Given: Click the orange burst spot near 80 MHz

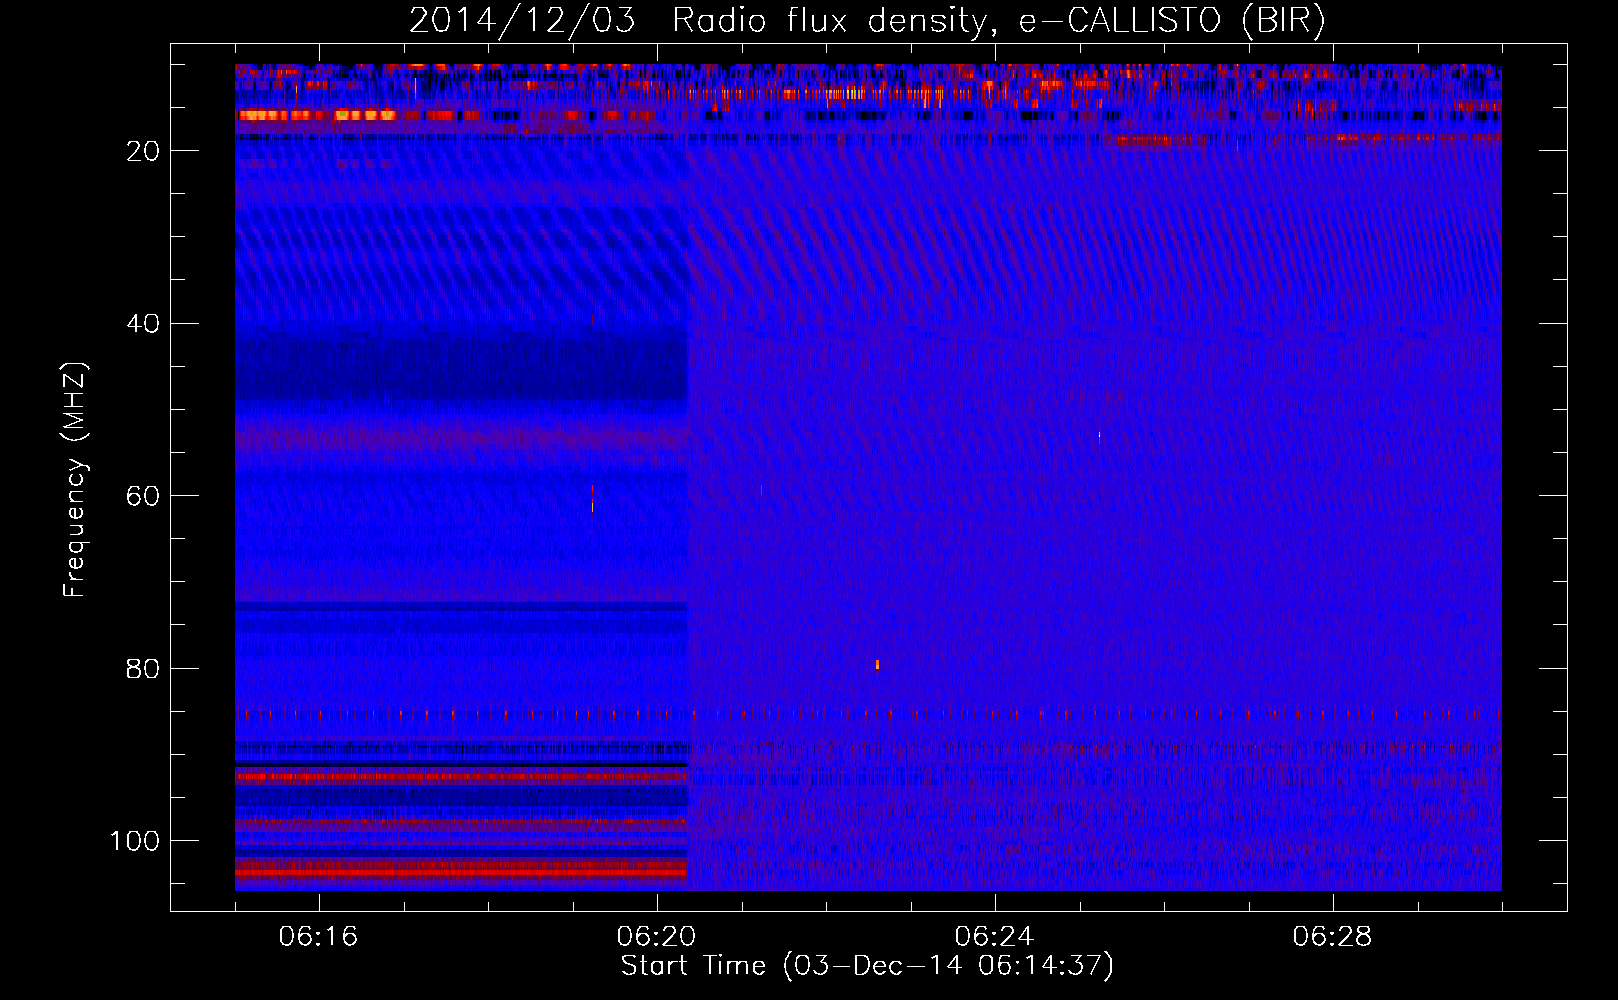Looking at the screenshot, I should [877, 664].
